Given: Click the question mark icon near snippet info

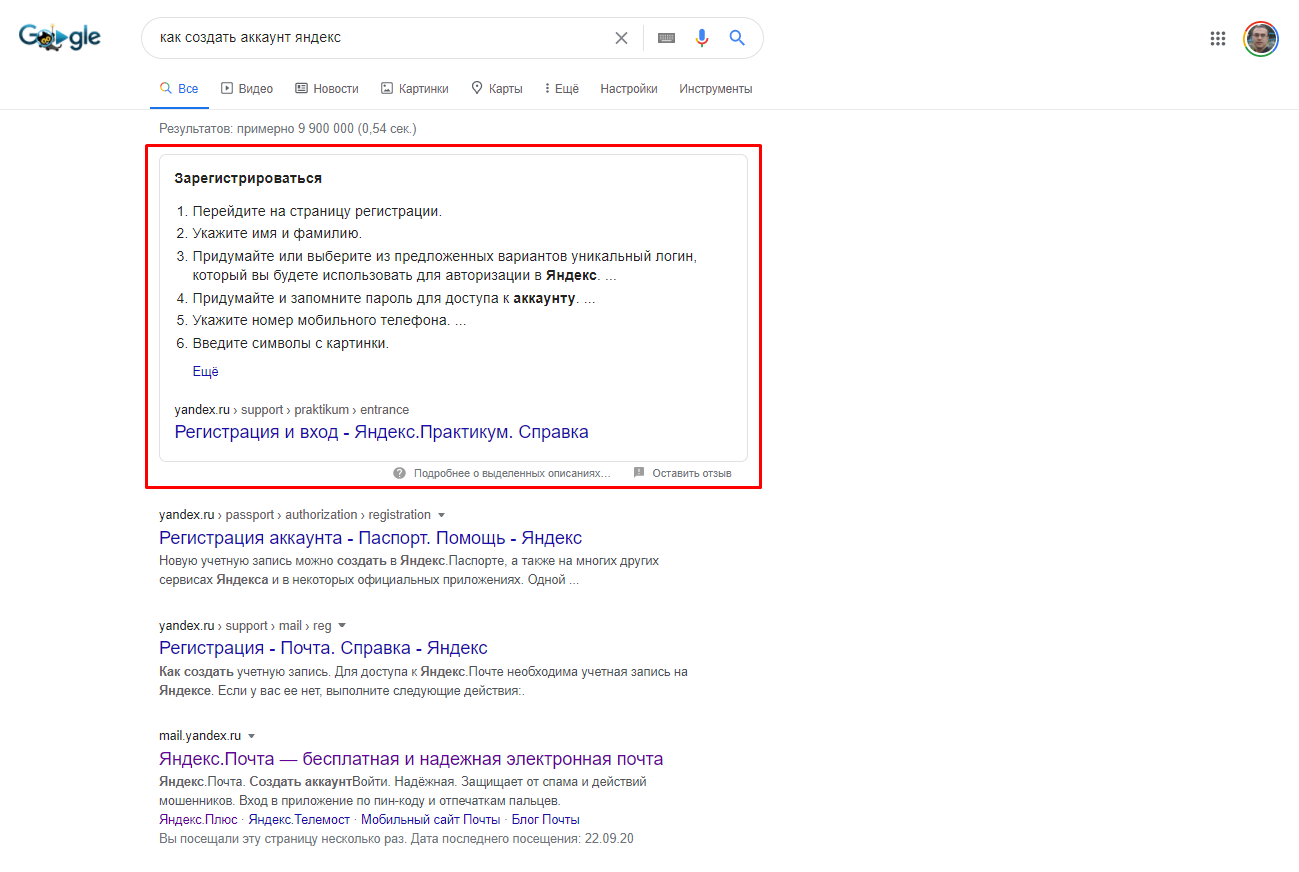Looking at the screenshot, I should pos(399,472).
